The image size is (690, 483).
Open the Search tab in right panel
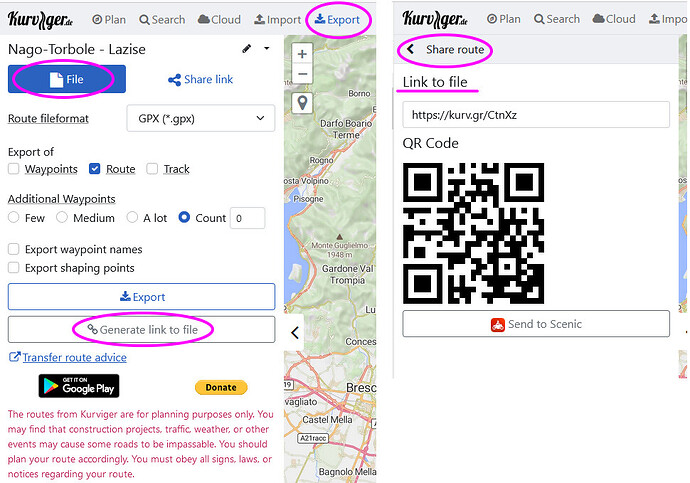(557, 19)
